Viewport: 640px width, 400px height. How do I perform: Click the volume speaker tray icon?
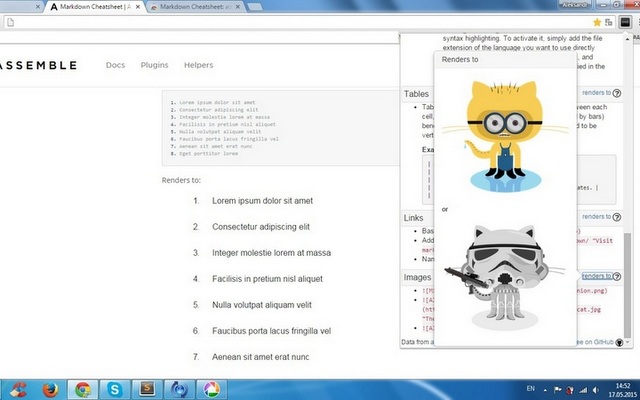[x=596, y=390]
